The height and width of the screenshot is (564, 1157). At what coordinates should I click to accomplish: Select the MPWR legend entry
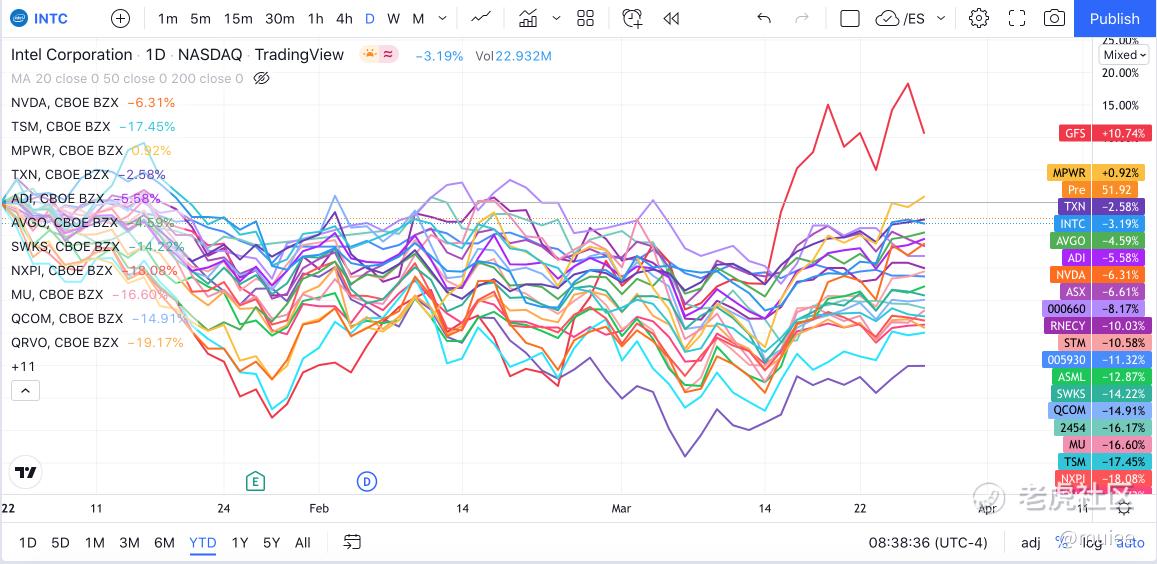pyautogui.click(x=91, y=151)
